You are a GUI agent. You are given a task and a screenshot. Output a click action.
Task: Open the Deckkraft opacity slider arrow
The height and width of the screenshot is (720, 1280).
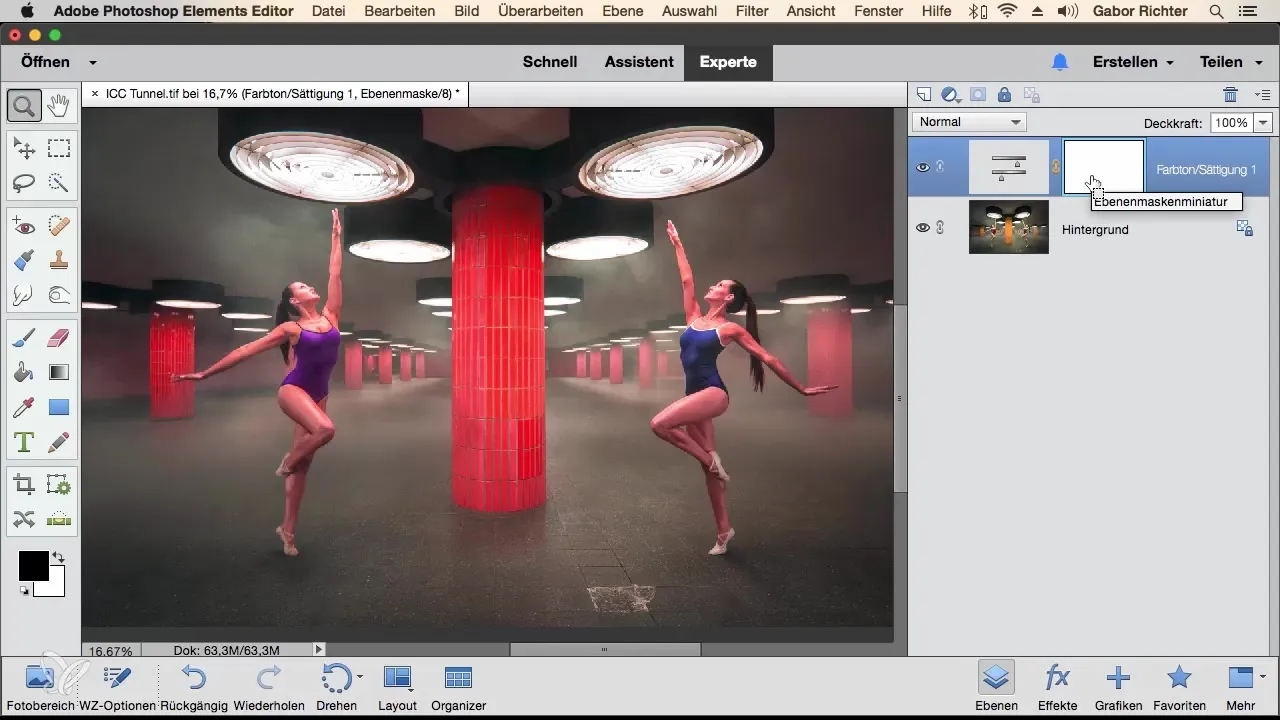point(1263,122)
